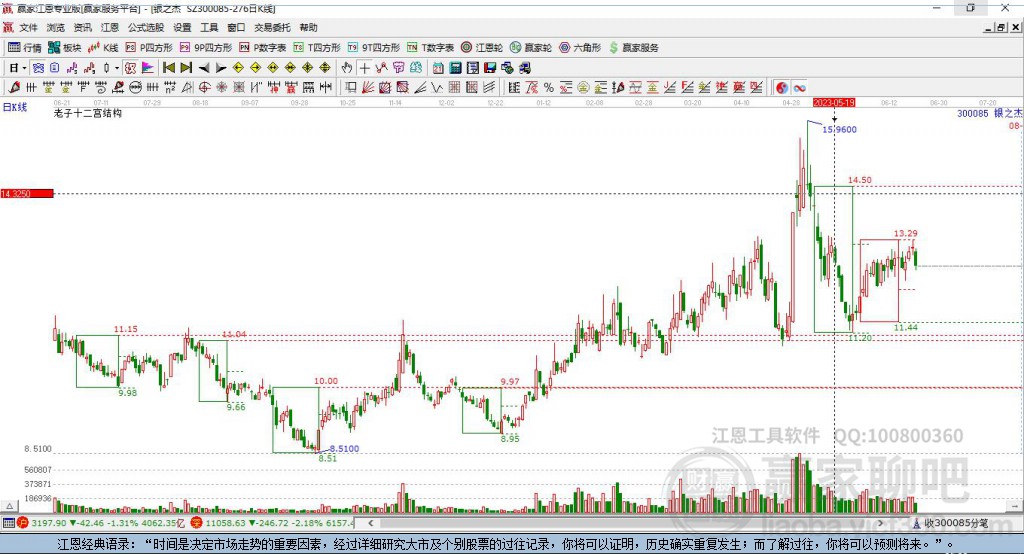
Task: Open the calculator icon
Action: point(455,68)
